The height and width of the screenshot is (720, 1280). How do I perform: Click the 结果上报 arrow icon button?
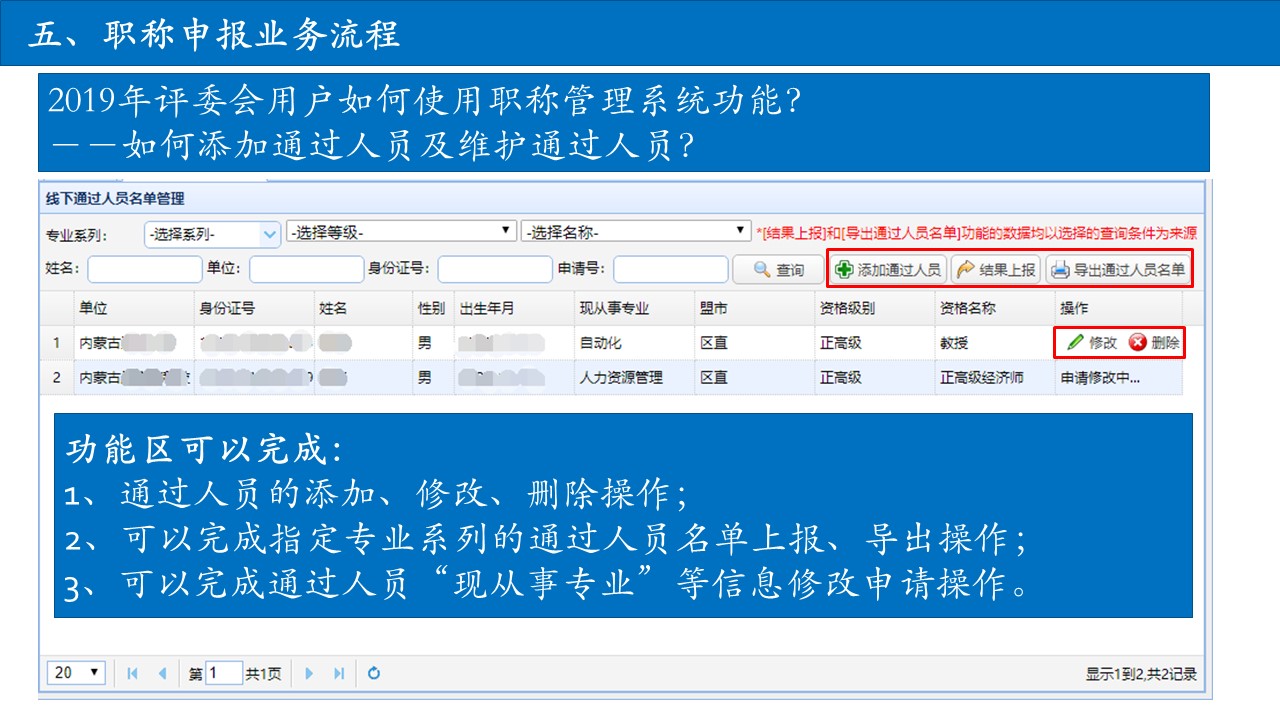click(966, 270)
